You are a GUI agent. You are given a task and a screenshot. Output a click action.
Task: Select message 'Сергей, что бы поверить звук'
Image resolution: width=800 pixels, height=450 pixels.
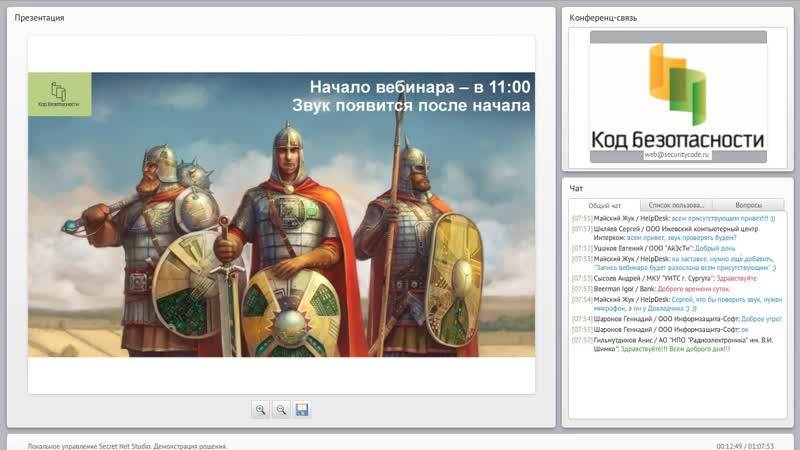677,304
